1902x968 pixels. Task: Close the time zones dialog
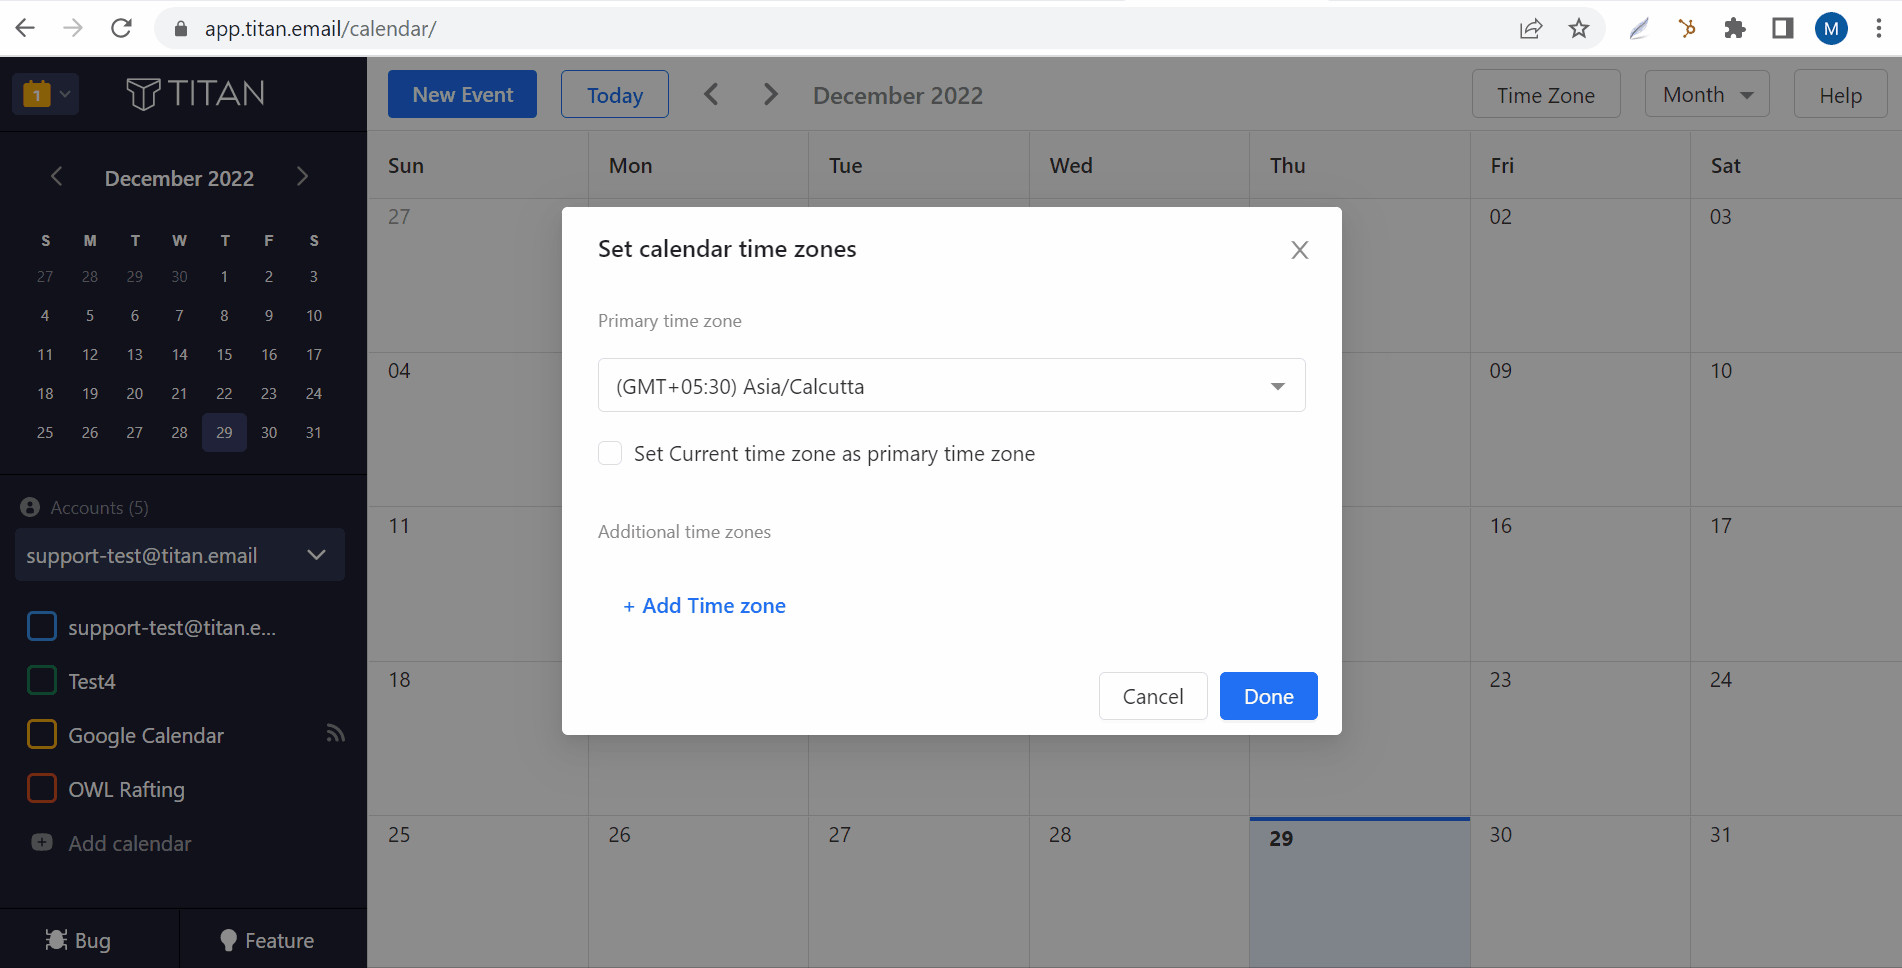pyautogui.click(x=1299, y=250)
